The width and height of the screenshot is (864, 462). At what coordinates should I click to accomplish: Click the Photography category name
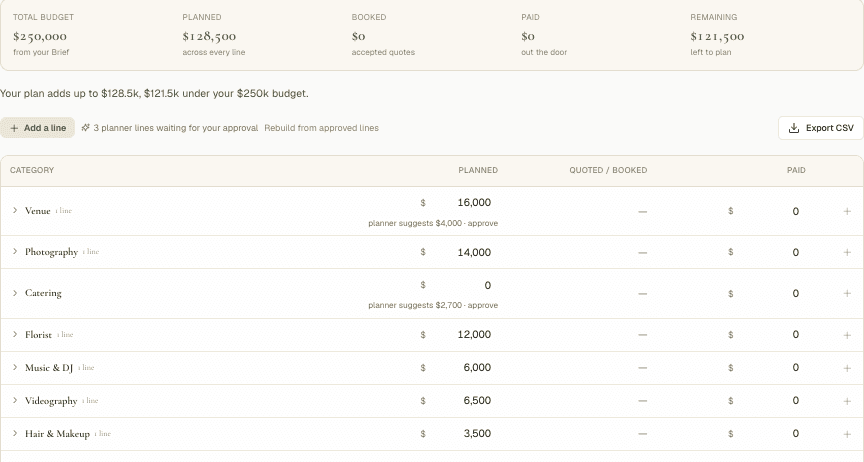coord(51,252)
